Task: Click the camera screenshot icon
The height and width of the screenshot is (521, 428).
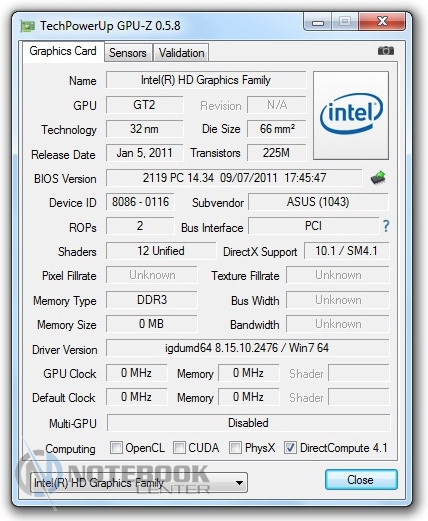Action: click(386, 51)
